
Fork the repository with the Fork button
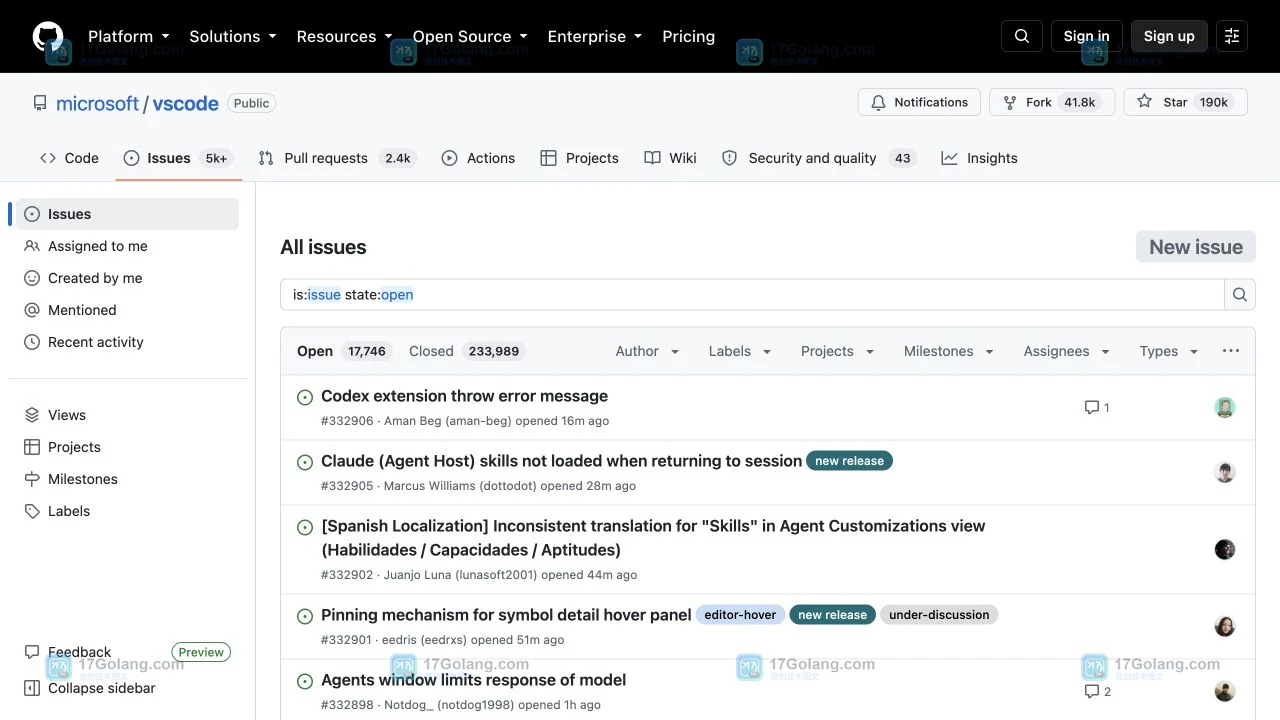(1051, 102)
